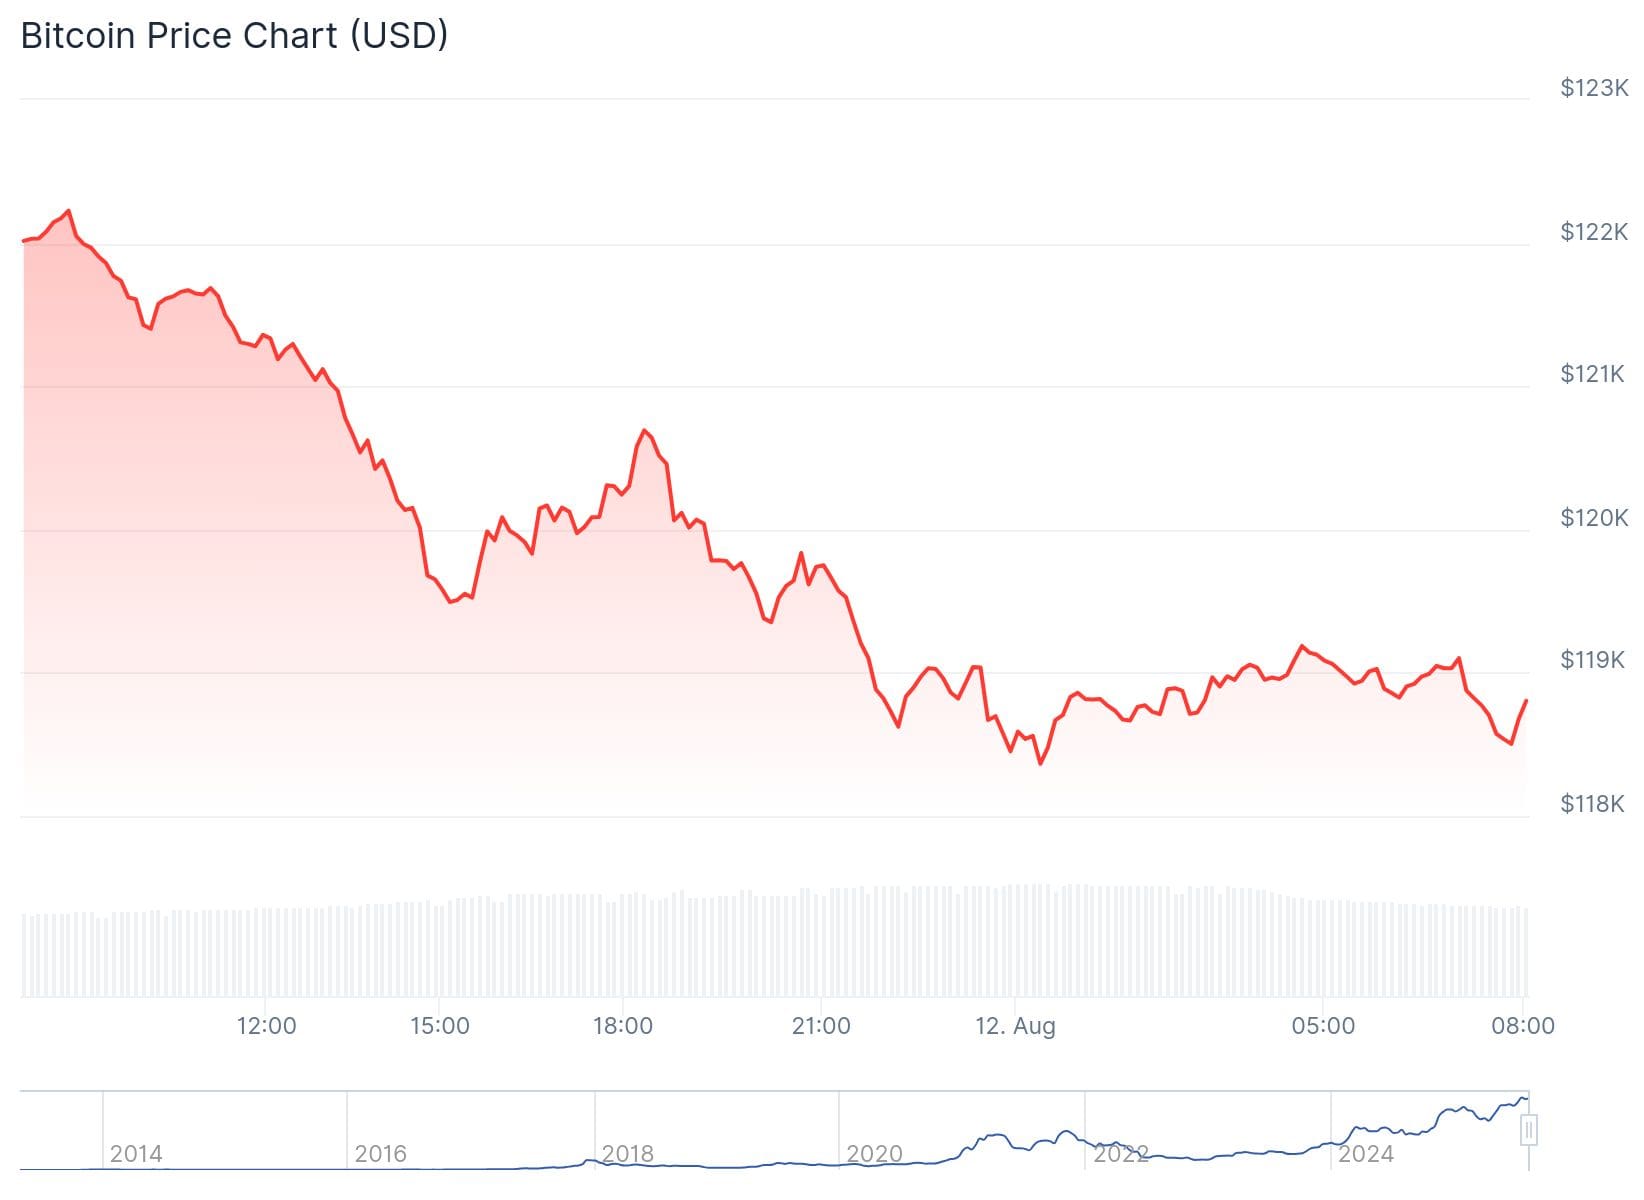Image resolution: width=1644 pixels, height=1200 pixels.
Task: Click the Bitcoin Price Chart (USD) title
Action: click(234, 36)
